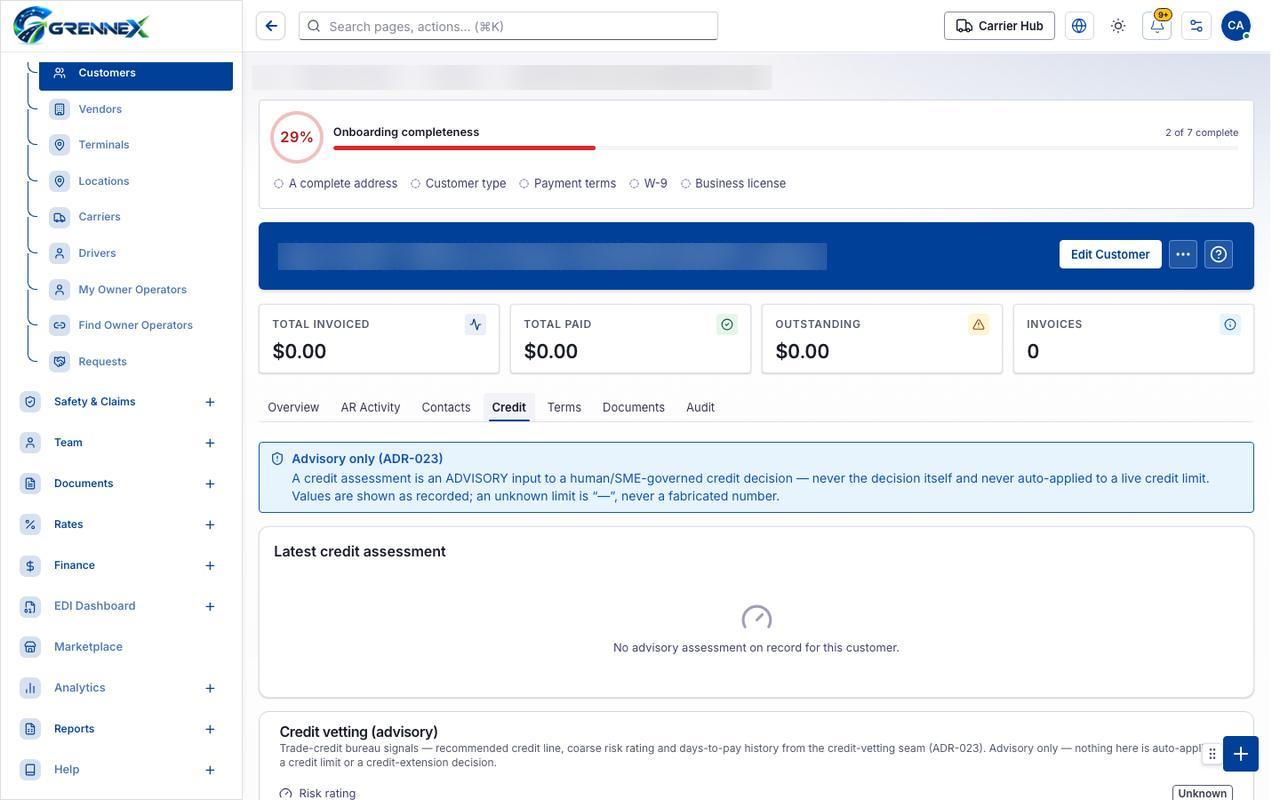Switch to the Overview tab
The width and height of the screenshot is (1280, 800).
tap(293, 407)
